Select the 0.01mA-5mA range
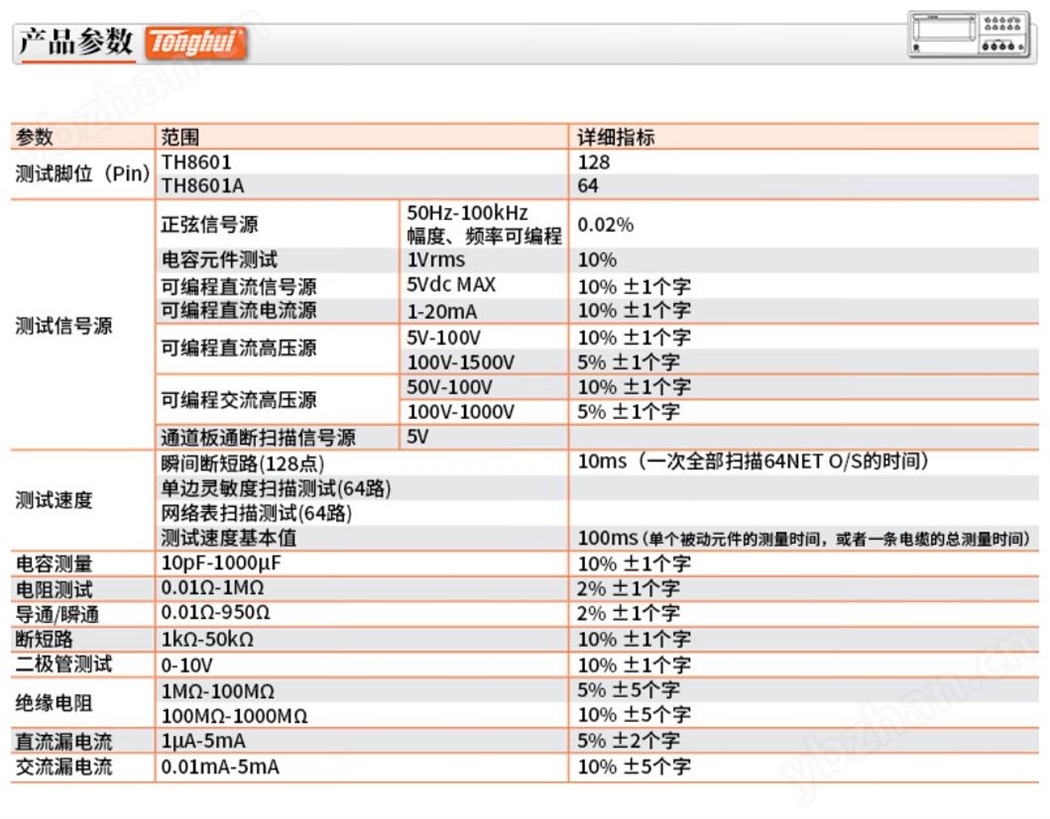The height and width of the screenshot is (819, 1050). pos(220,766)
